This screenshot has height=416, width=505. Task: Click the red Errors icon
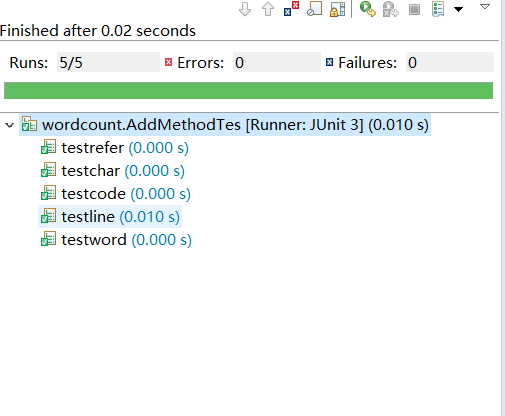(x=168, y=62)
